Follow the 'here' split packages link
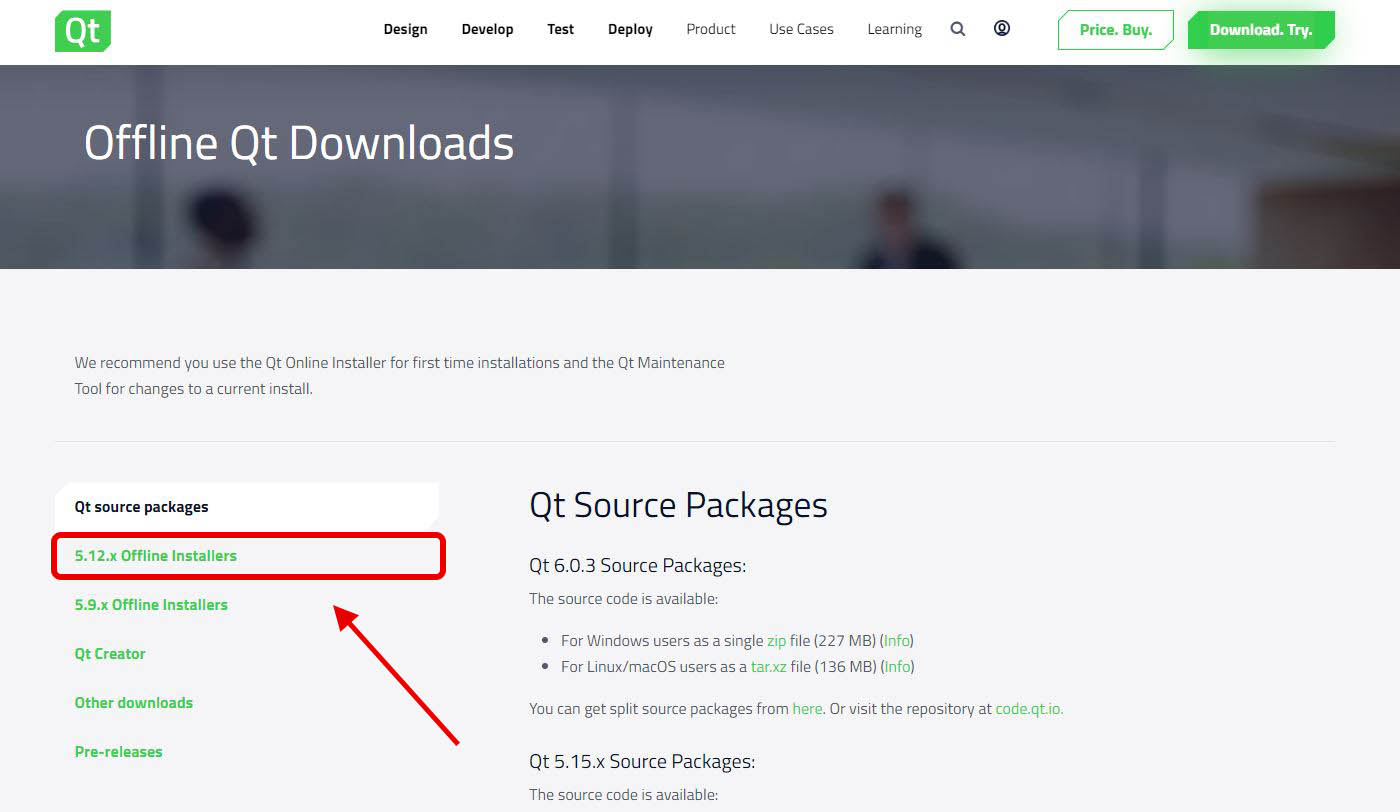The width and height of the screenshot is (1400, 812). [807, 709]
